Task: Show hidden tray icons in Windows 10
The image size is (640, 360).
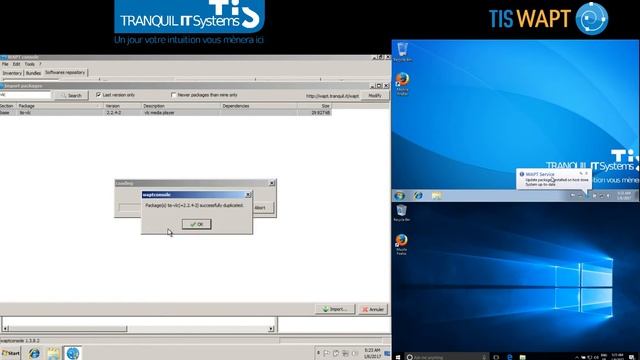Action: [x=577, y=357]
